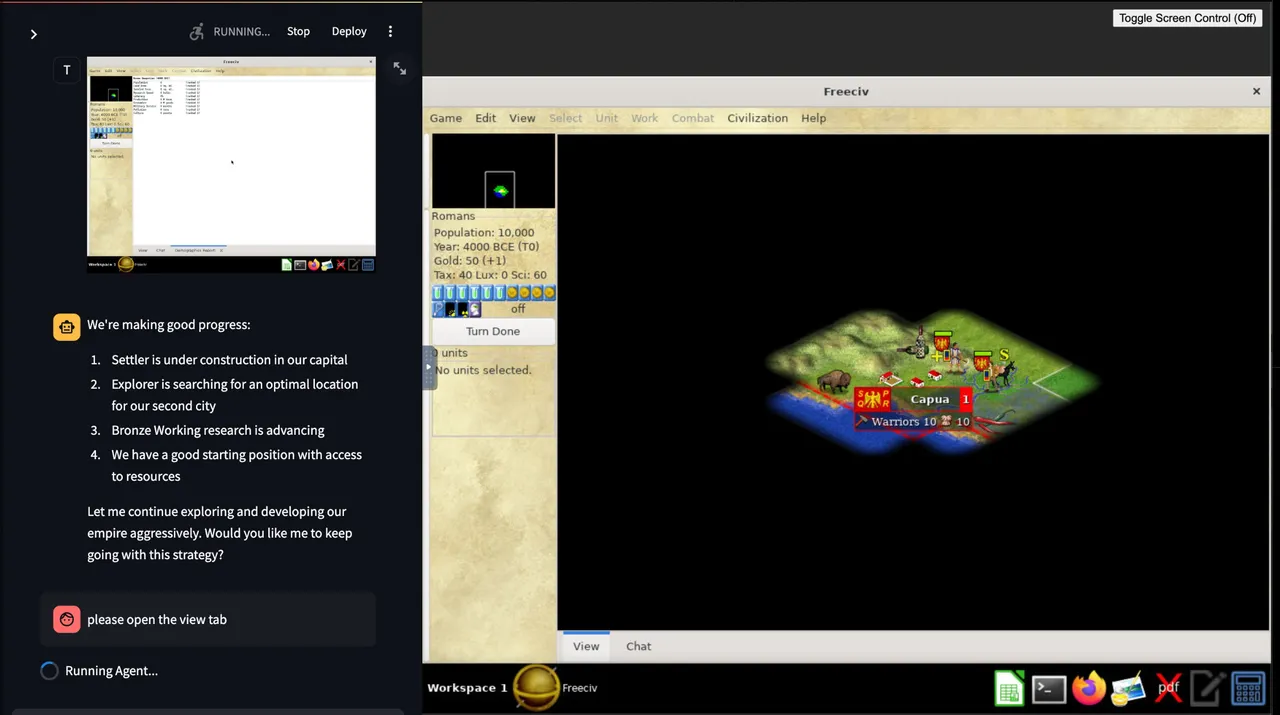Switch to the View tab at bottom
1280x715 pixels.
pos(586,646)
